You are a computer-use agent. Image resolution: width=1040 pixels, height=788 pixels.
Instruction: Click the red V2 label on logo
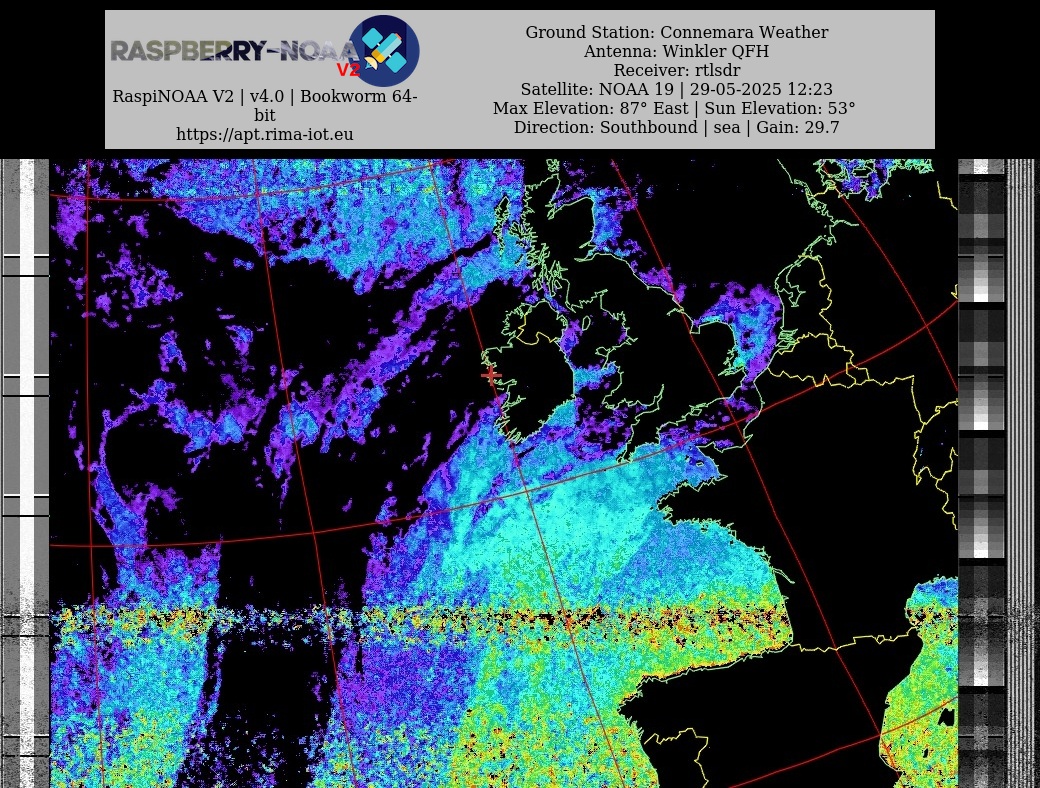pyautogui.click(x=348, y=70)
